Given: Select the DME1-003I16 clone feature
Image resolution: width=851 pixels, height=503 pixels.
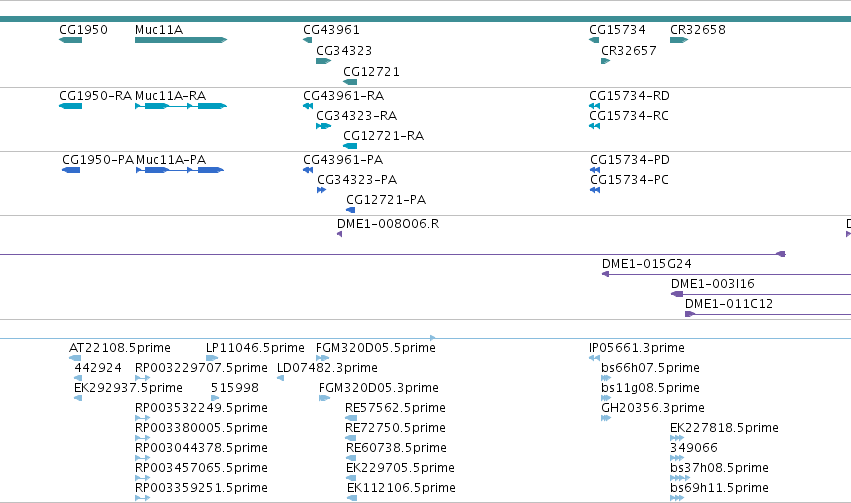Looking at the screenshot, I should tap(761, 294).
